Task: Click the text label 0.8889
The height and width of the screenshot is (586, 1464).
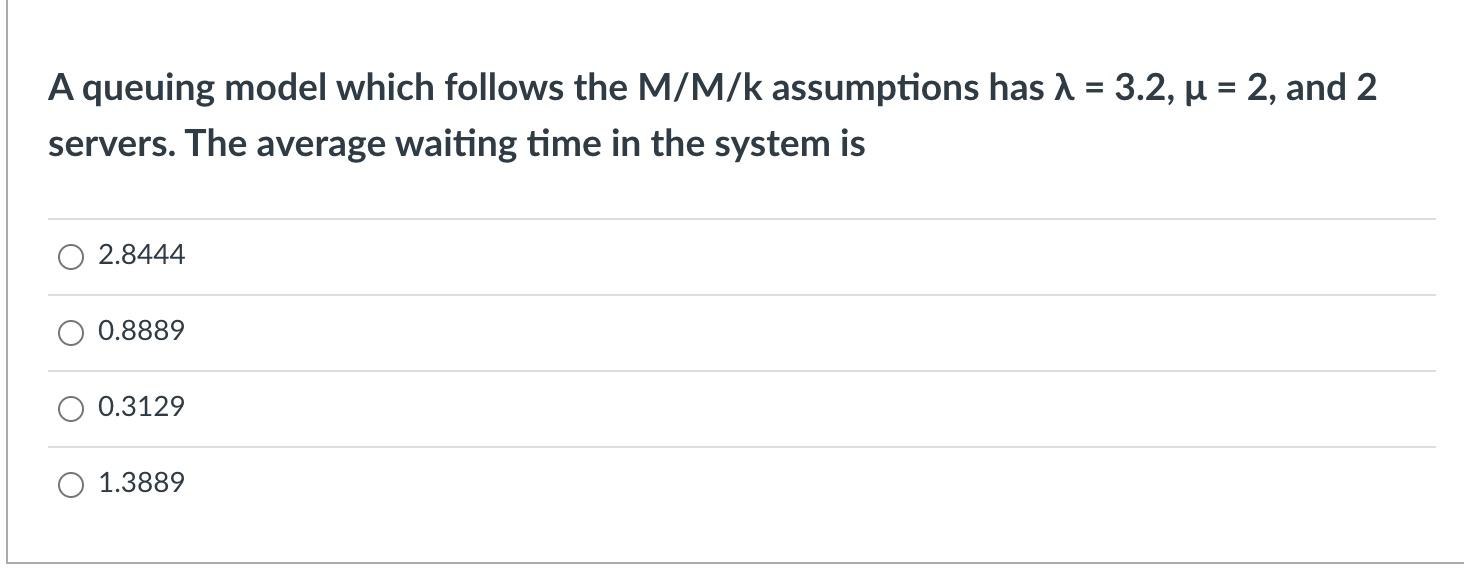Action: coord(142,331)
